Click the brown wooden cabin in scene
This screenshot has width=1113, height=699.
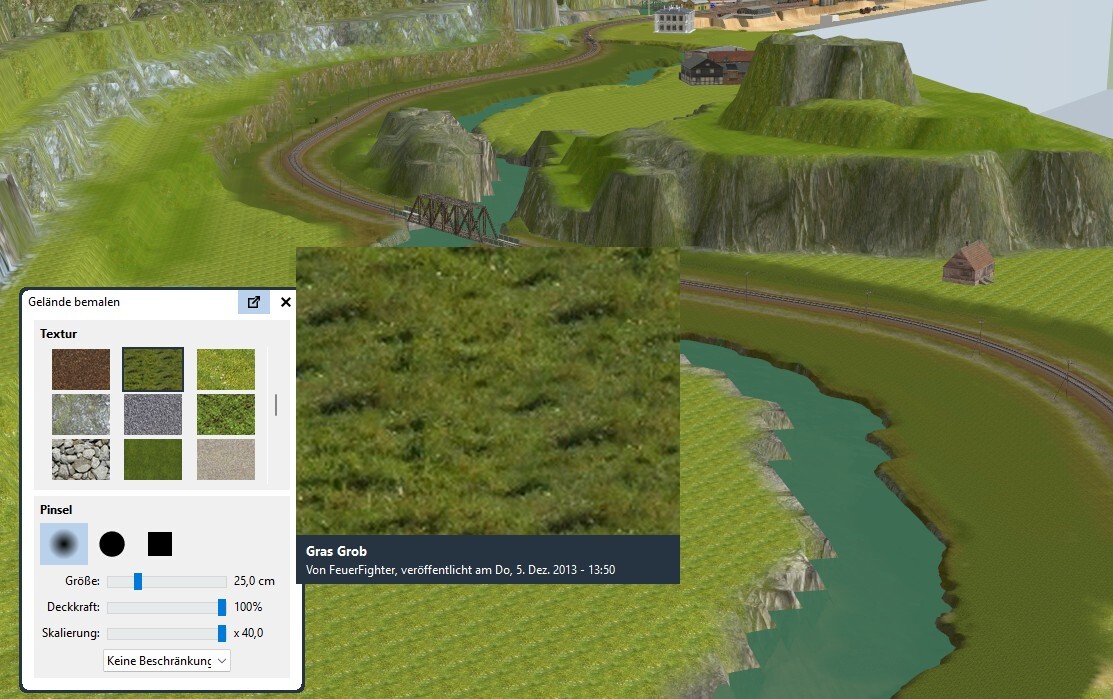(x=969, y=263)
